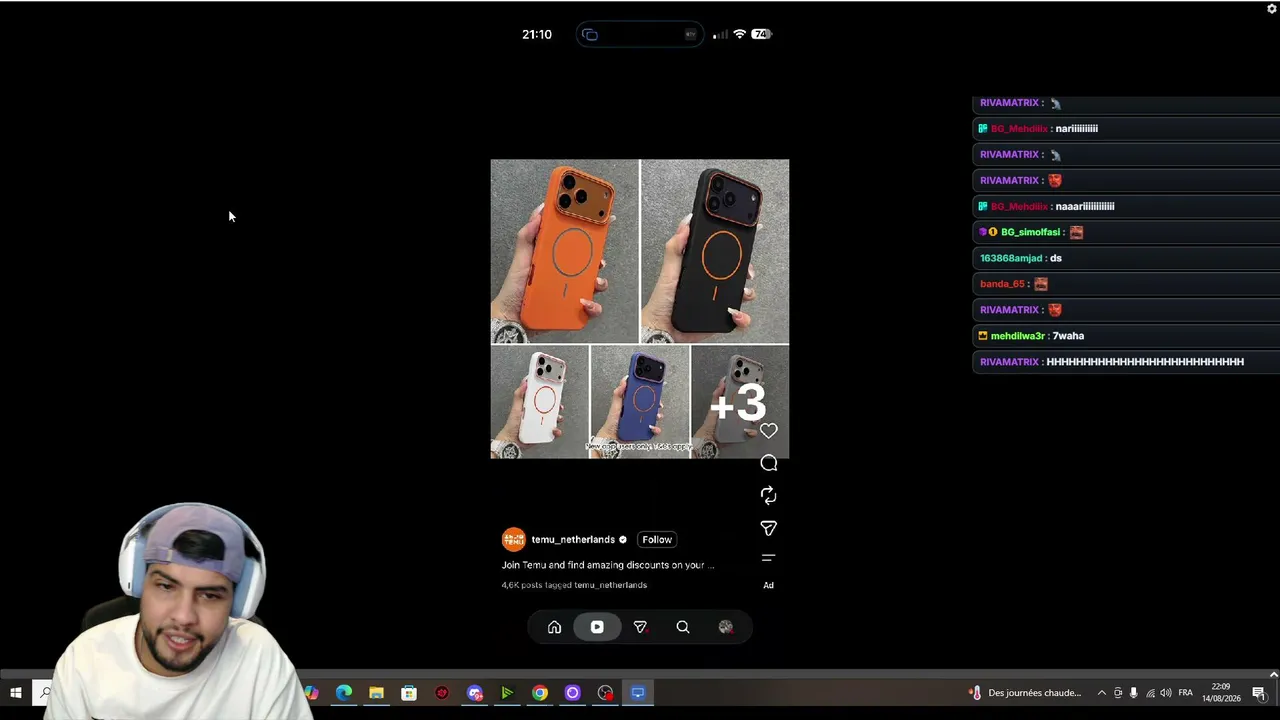Click BG_simolfasi username in chat
Screen dimensions: 1280x720
pos(1030,233)
